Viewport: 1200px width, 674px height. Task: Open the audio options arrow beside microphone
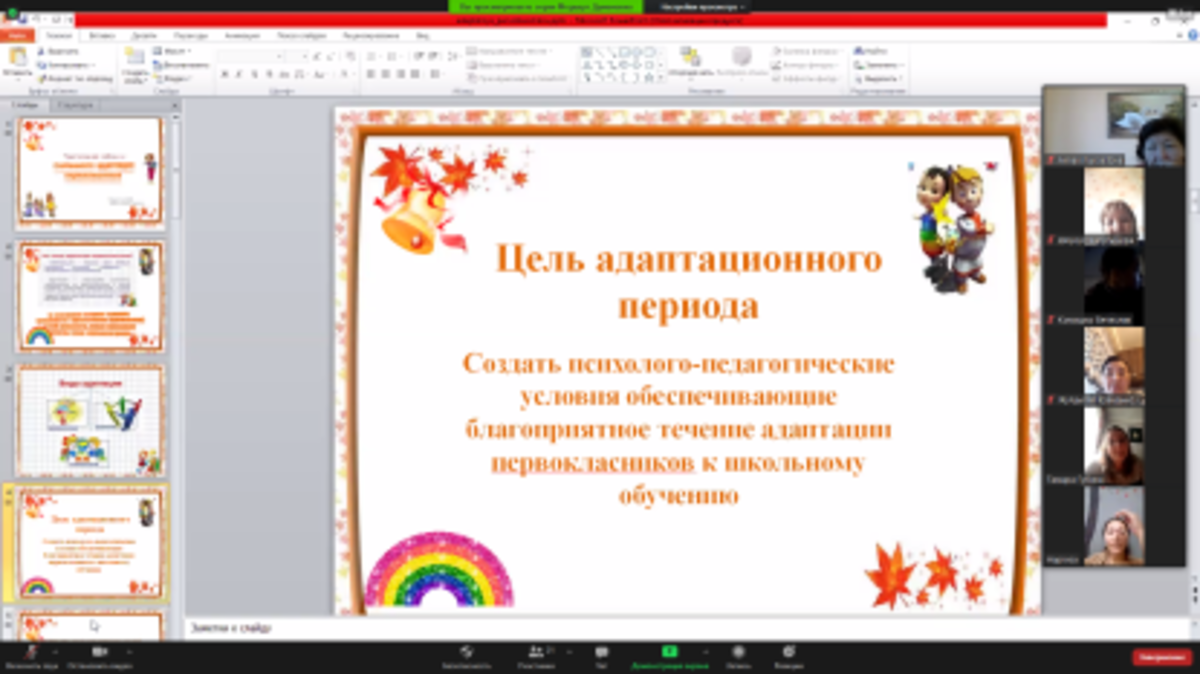[x=55, y=652]
